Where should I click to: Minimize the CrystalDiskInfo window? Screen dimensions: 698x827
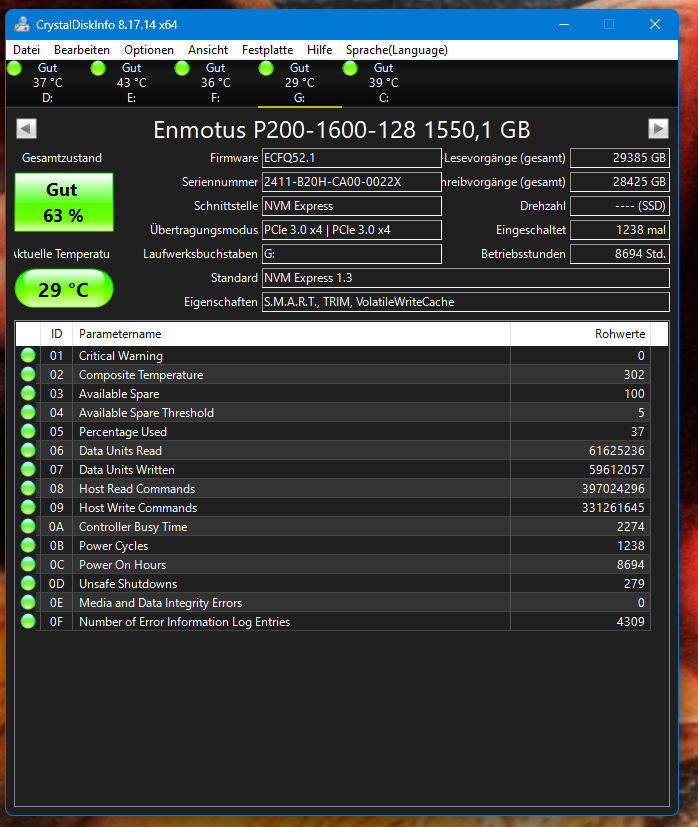(x=564, y=24)
